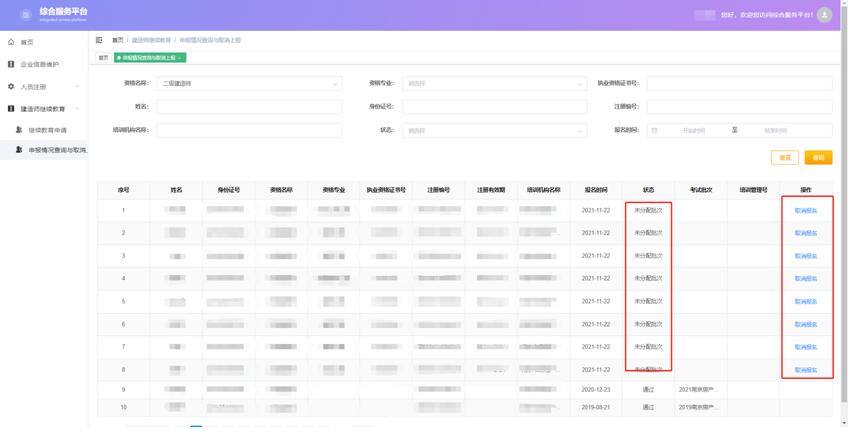Expand the 人员注册 sidebar menu
This screenshot has height=434, width=849.
[x=77, y=87]
